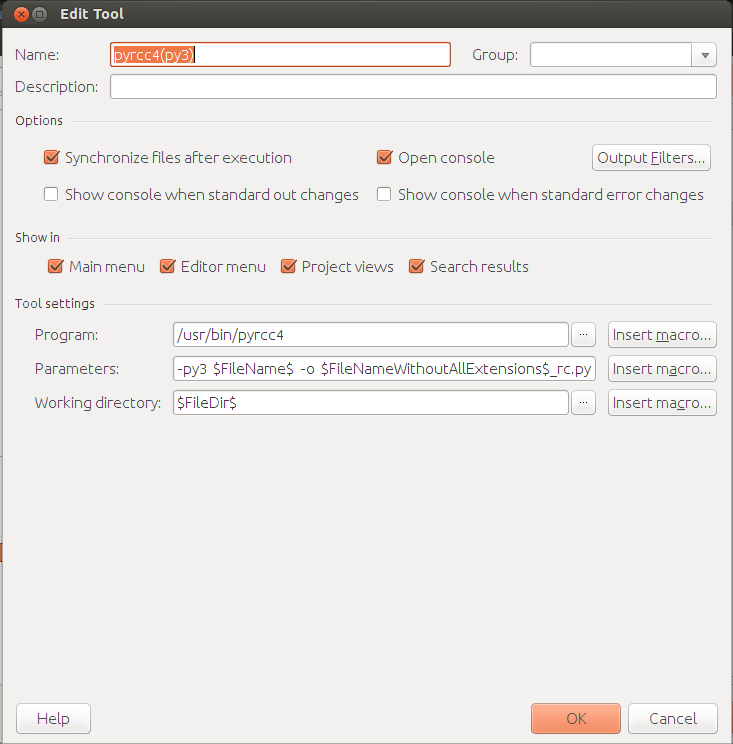The height and width of the screenshot is (744, 733).
Task: Enable Show console when standard error changes
Action: coord(384,195)
